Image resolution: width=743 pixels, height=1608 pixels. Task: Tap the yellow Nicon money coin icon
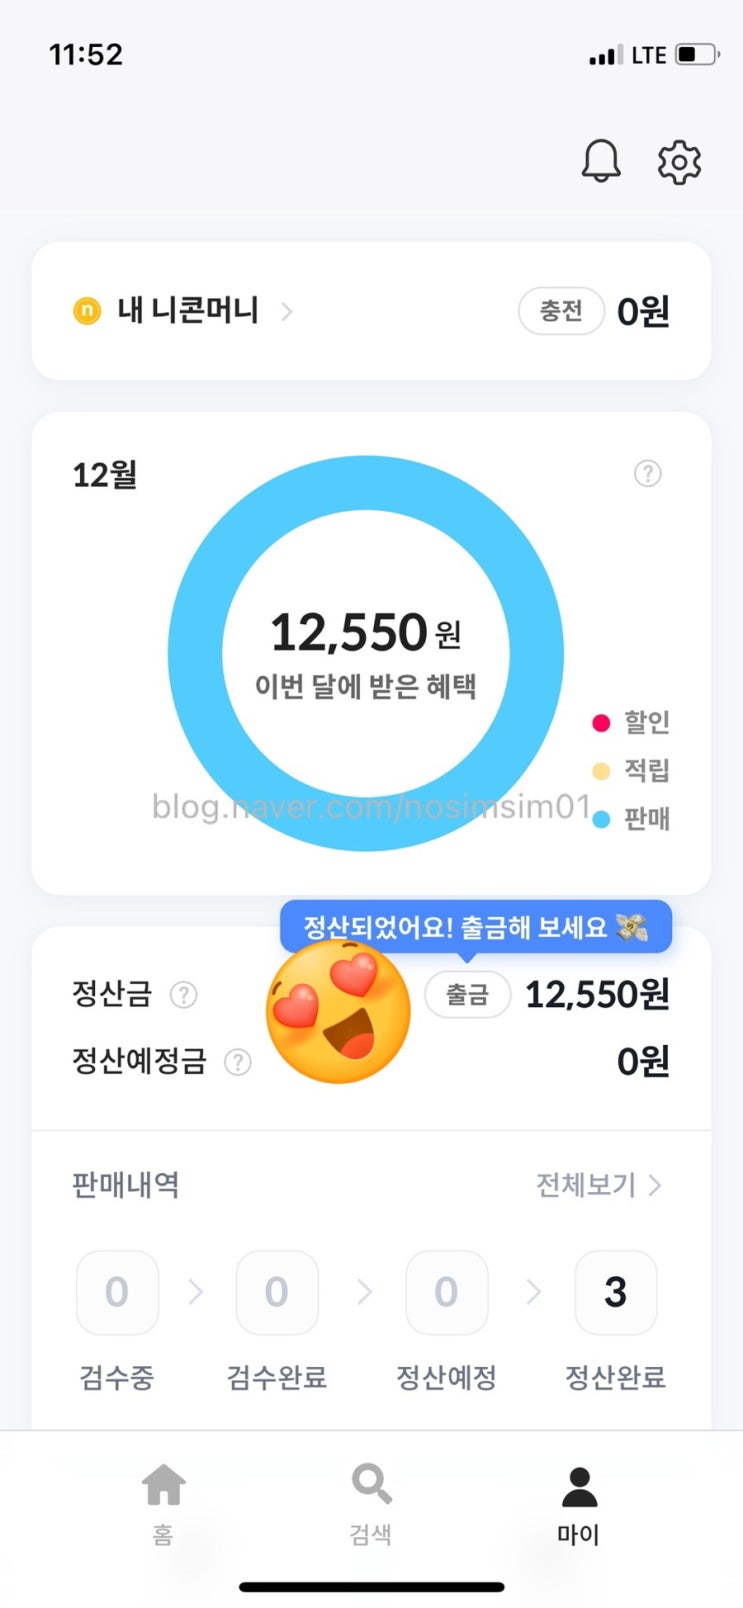87,311
